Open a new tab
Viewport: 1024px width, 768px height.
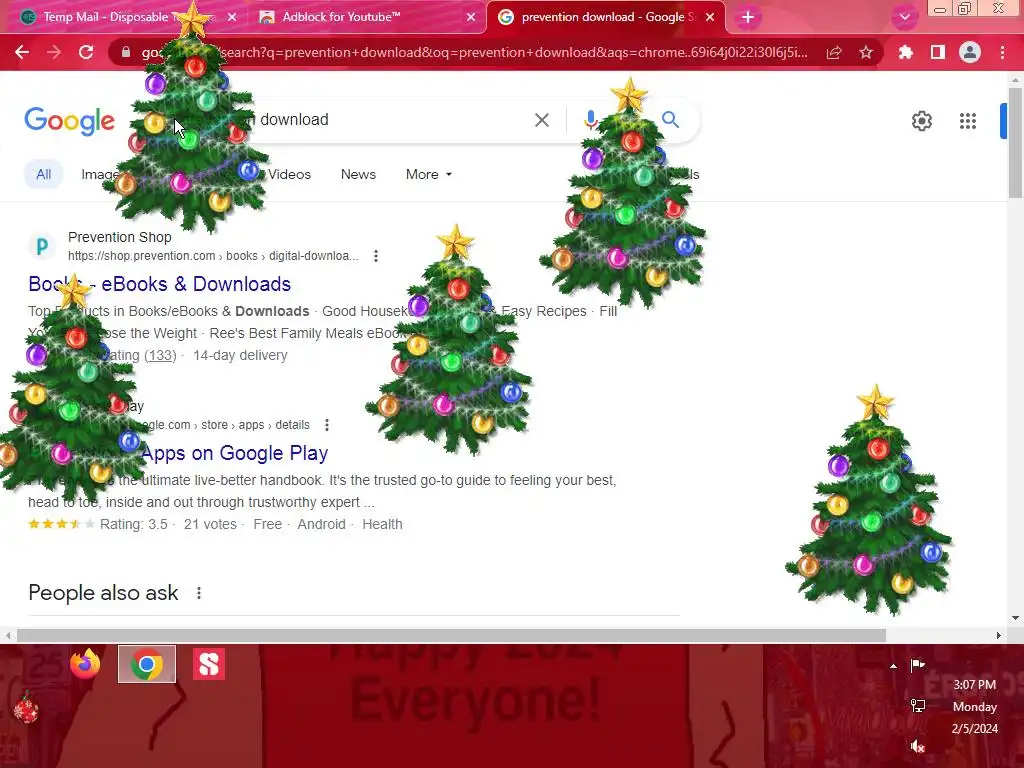click(748, 17)
